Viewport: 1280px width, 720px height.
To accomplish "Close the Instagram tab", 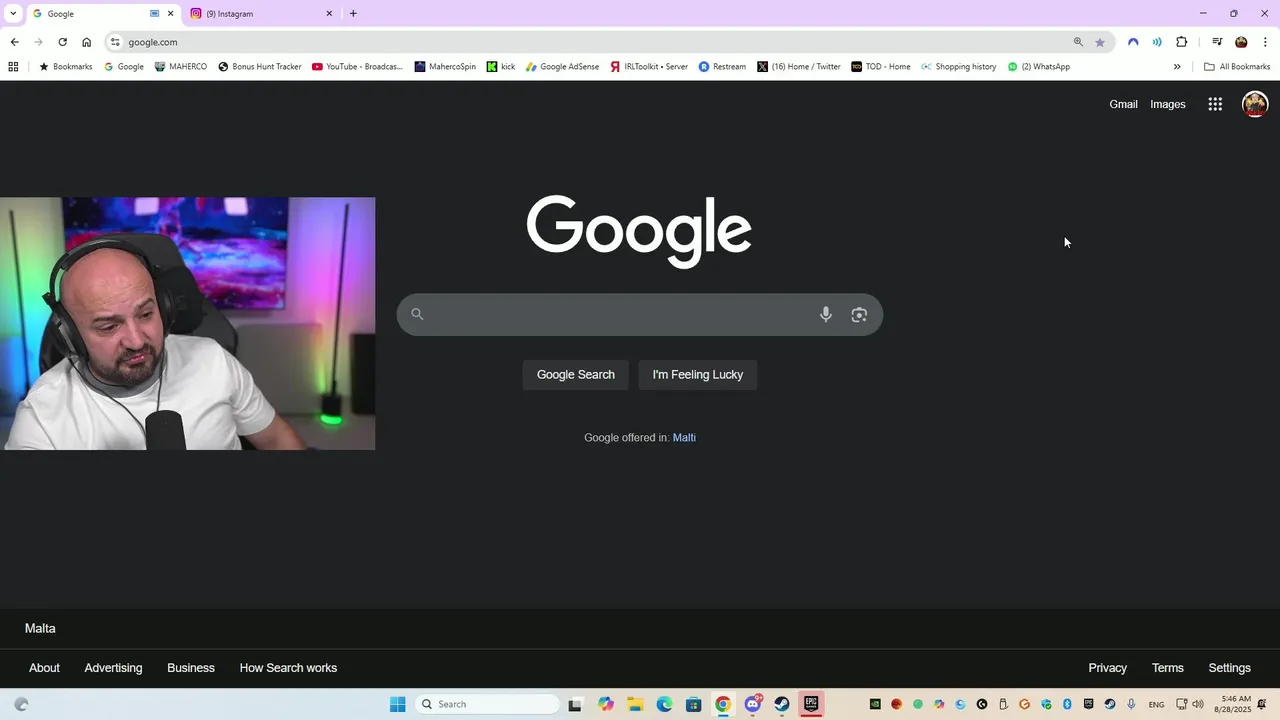I will pyautogui.click(x=329, y=13).
